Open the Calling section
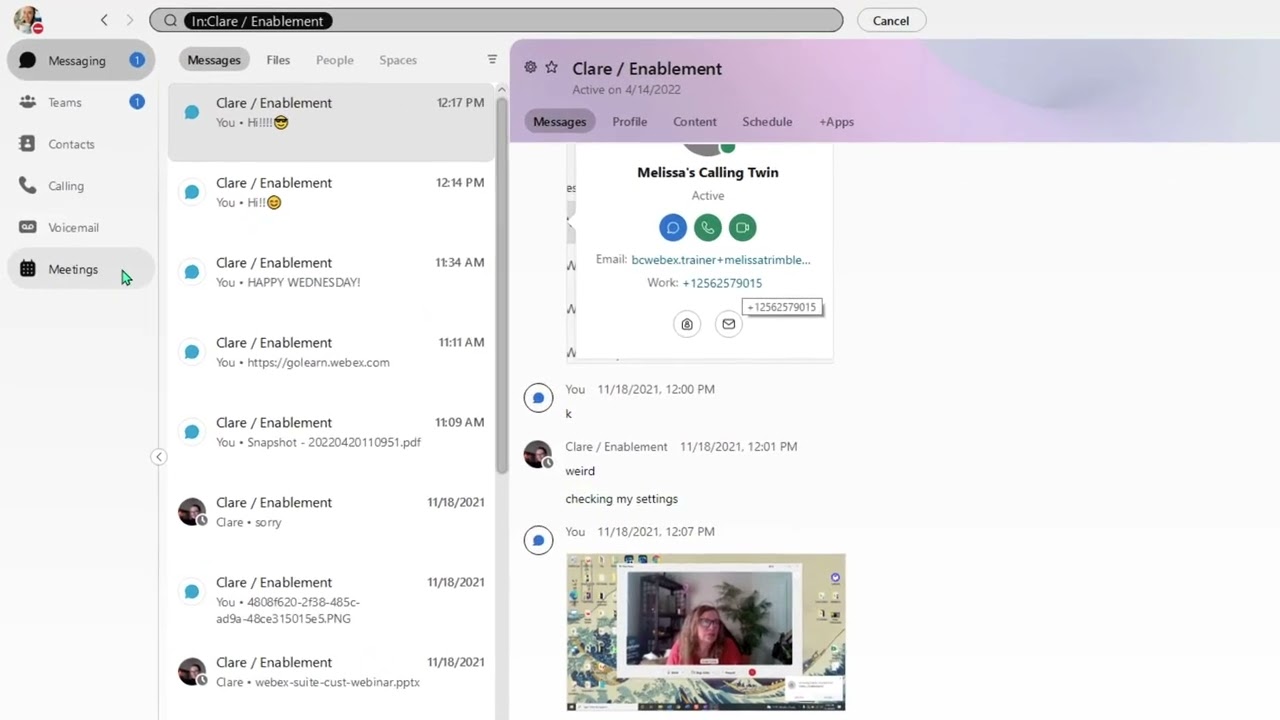 pos(80,186)
